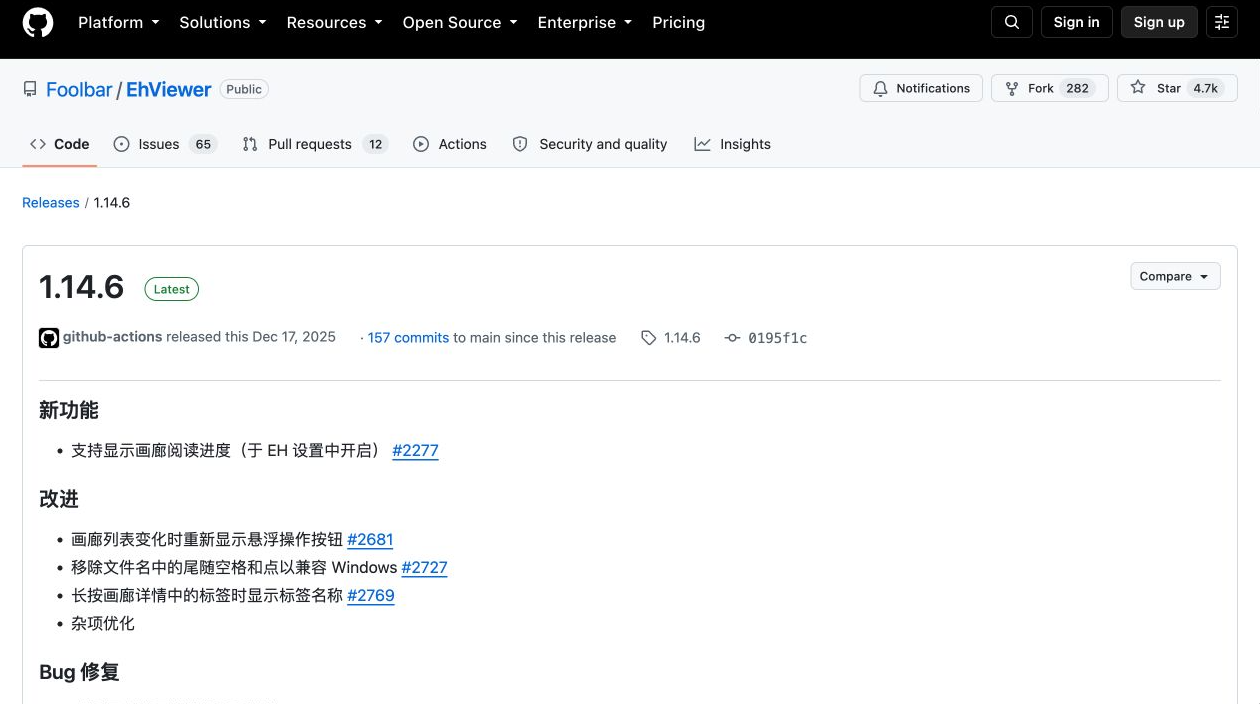This screenshot has width=1260, height=704.
Task: Click the Star icon
Action: click(x=1138, y=88)
